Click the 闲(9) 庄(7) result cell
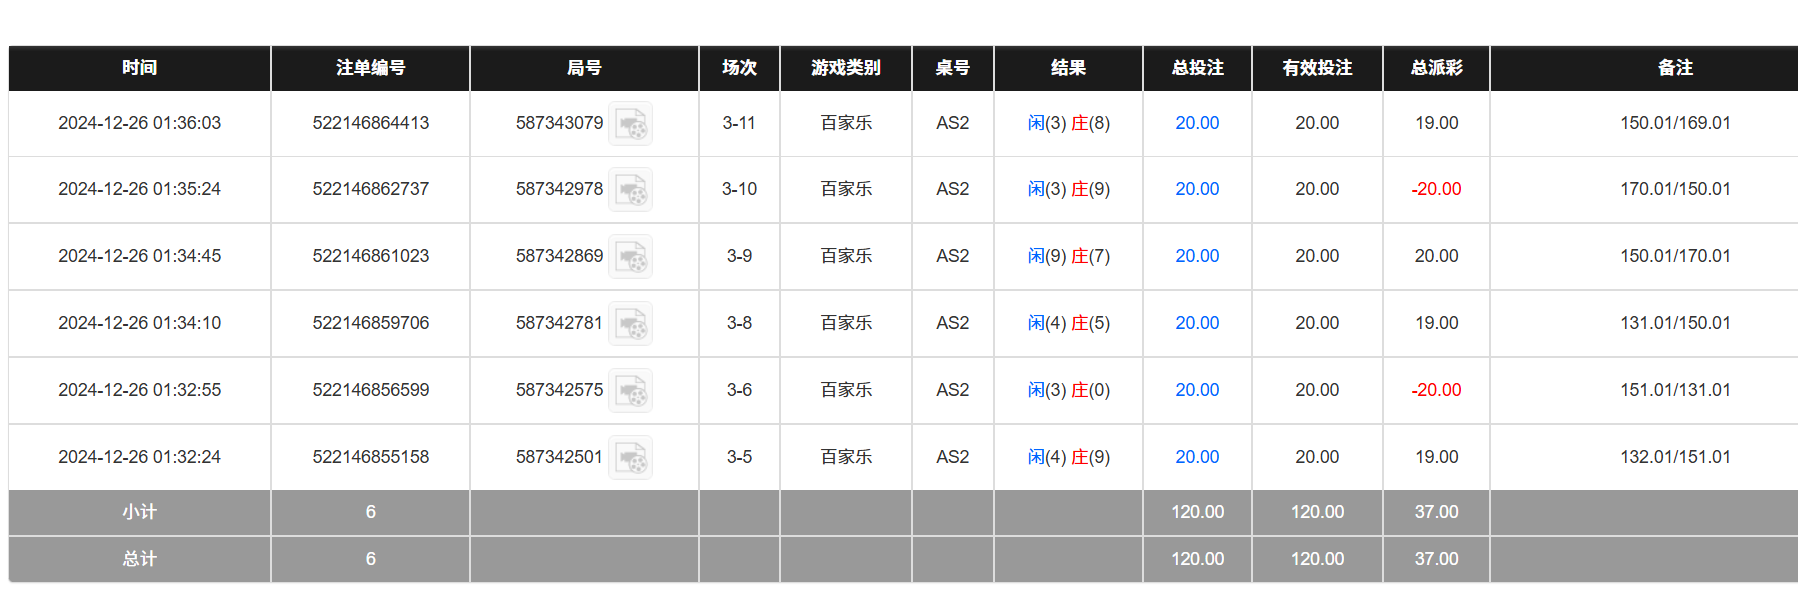The width and height of the screenshot is (1798, 599). (x=1068, y=256)
